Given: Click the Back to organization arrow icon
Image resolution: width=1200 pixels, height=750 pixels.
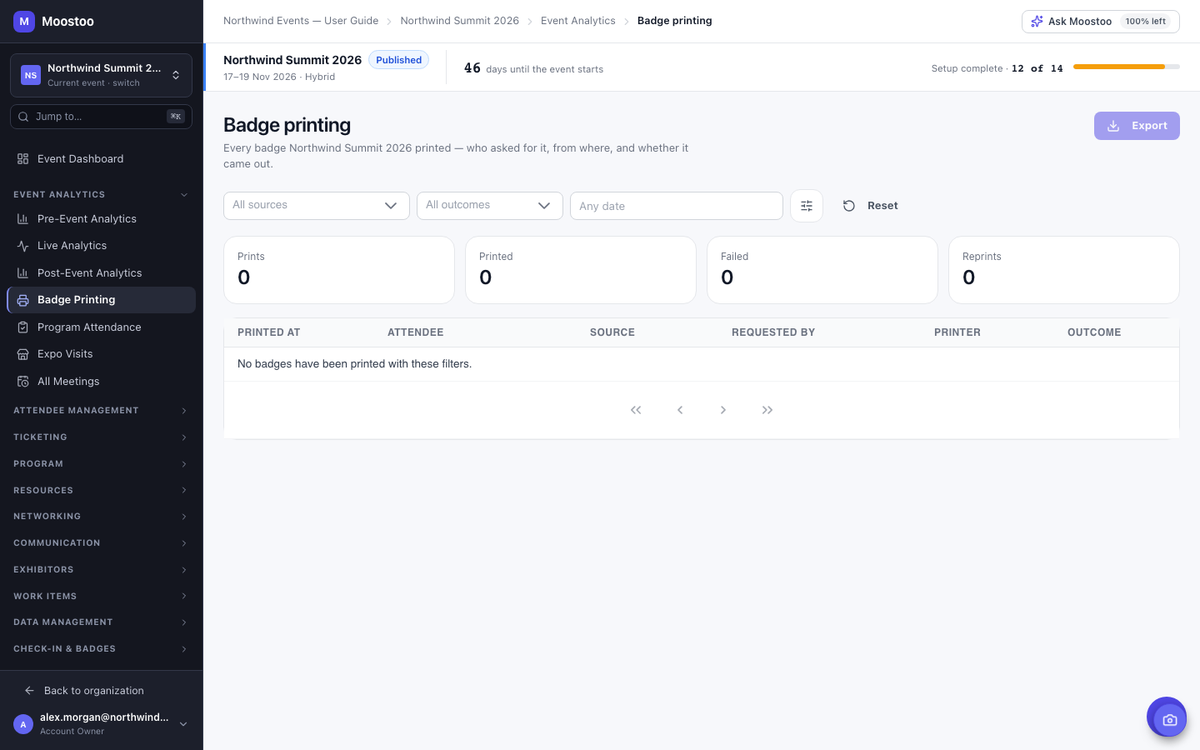Looking at the screenshot, I should (29, 691).
